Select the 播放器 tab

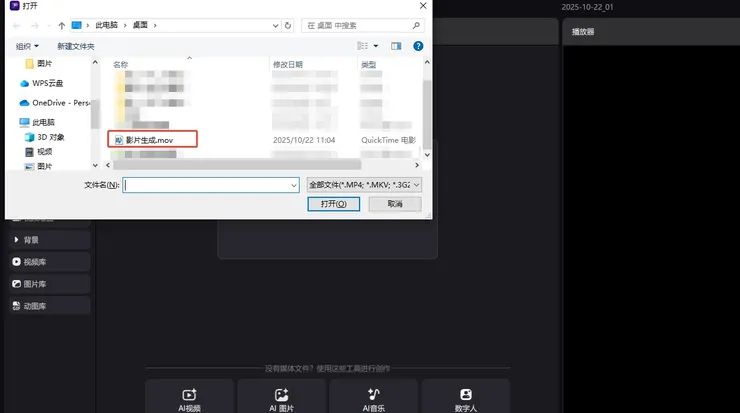click(583, 32)
